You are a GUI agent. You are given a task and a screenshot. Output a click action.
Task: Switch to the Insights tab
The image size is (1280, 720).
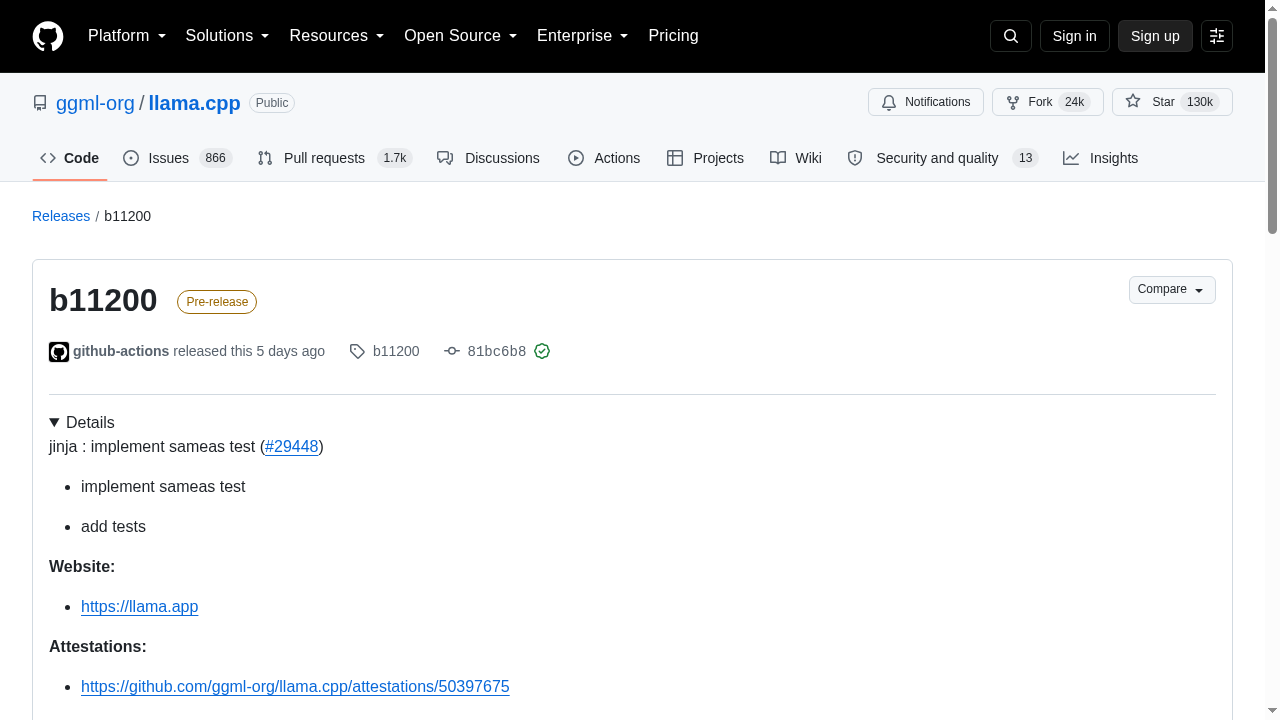[1100, 158]
